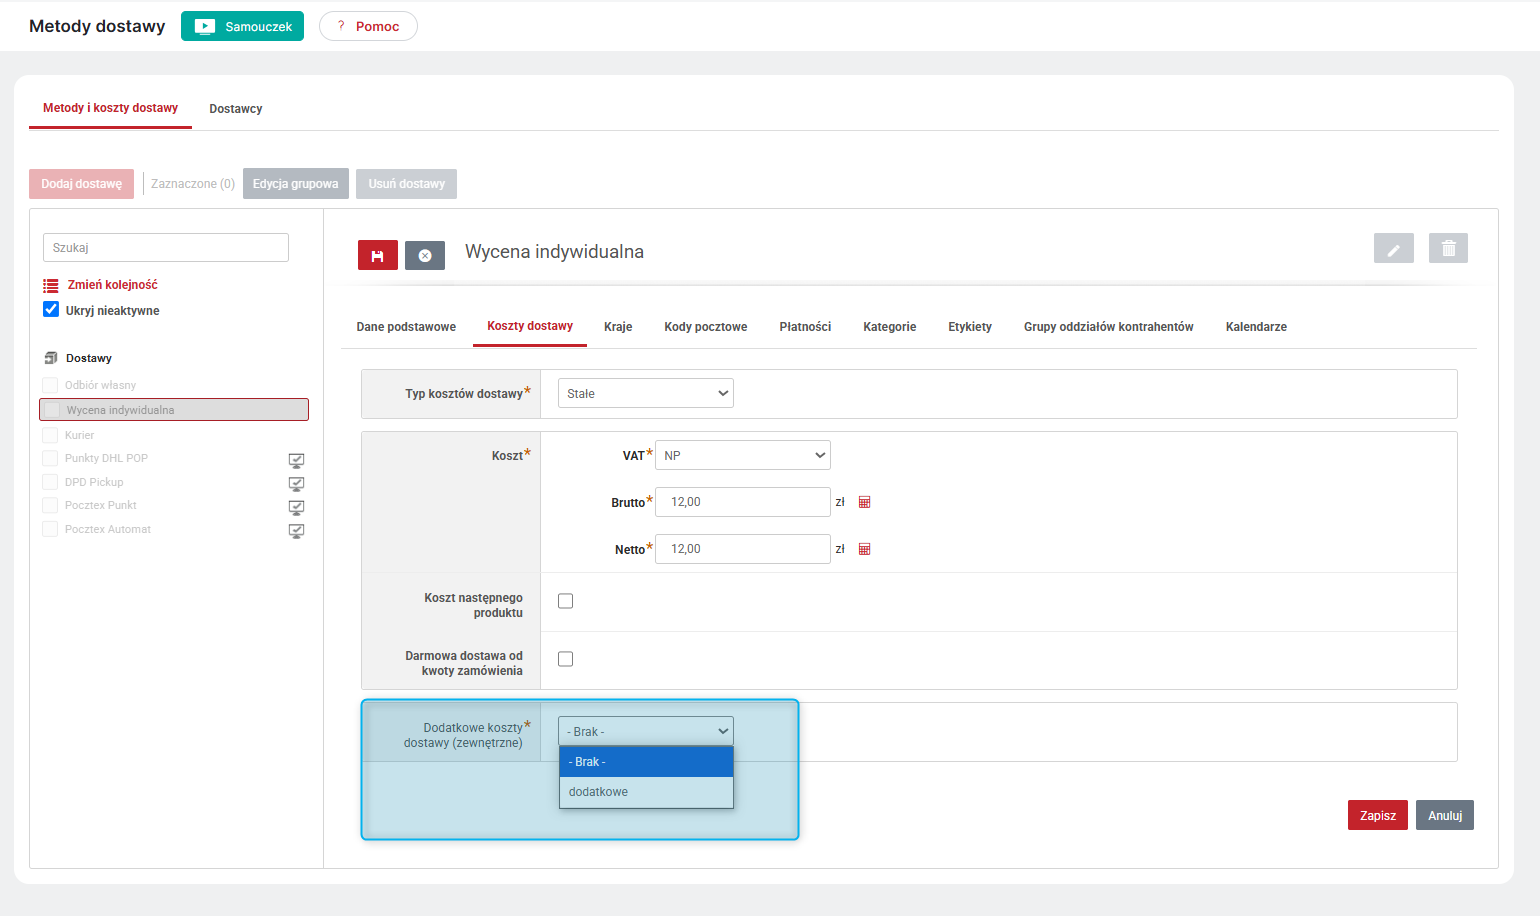Check the Kurier checkbox
Image resolution: width=1540 pixels, height=916 pixels.
50,435
